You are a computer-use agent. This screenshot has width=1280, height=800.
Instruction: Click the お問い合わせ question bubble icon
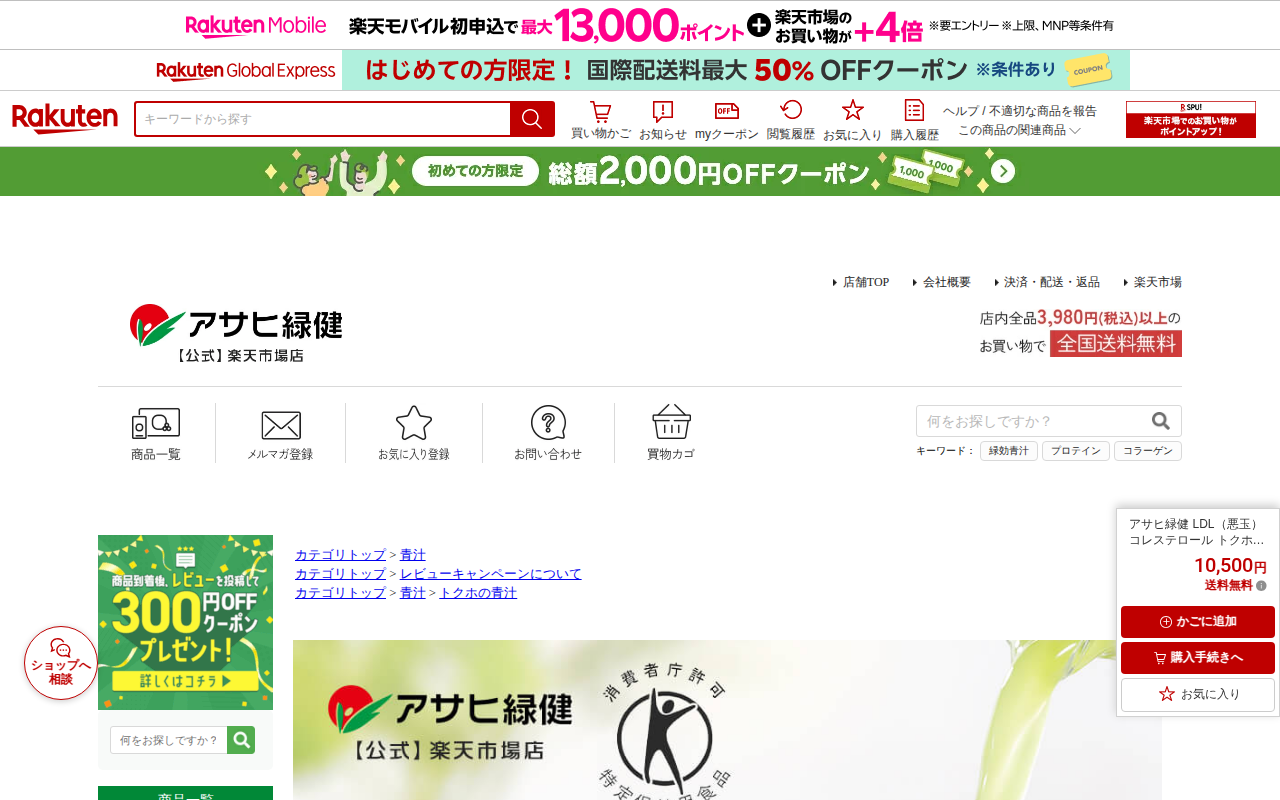[x=548, y=433]
